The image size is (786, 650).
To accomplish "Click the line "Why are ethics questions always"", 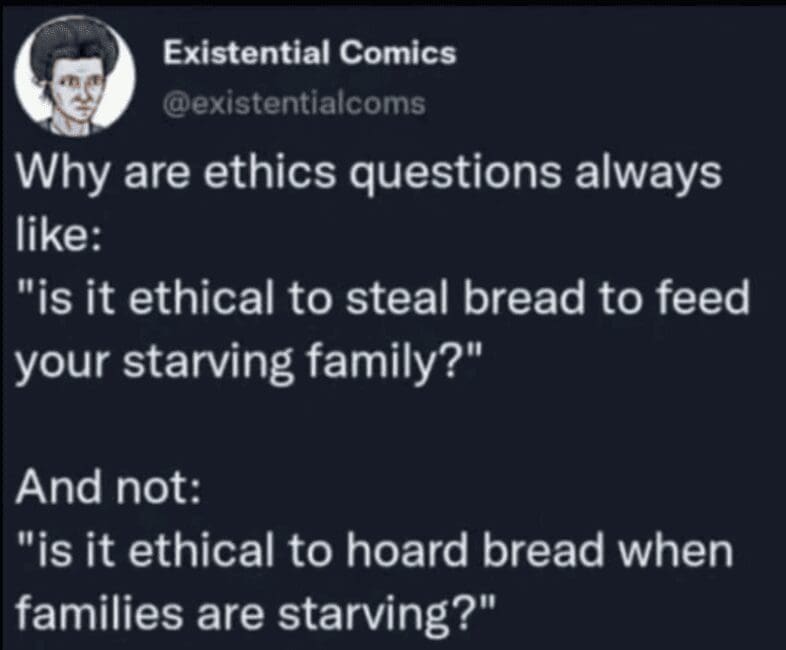I will (x=366, y=176).
